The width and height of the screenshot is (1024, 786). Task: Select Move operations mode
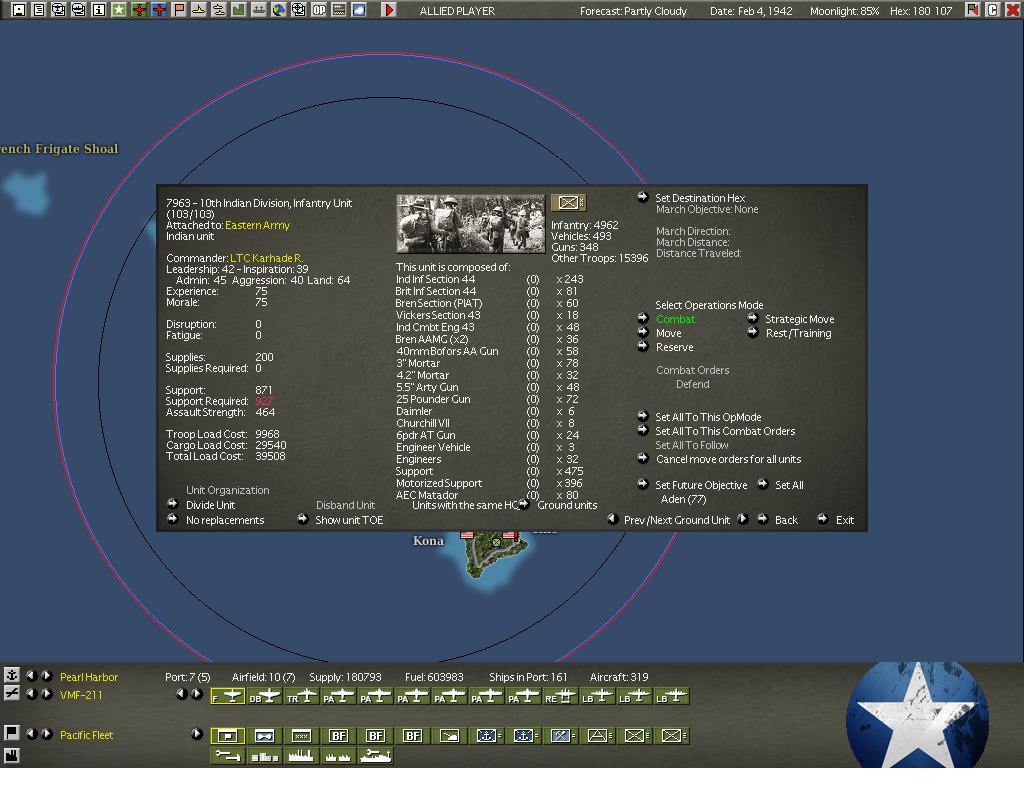coord(668,333)
